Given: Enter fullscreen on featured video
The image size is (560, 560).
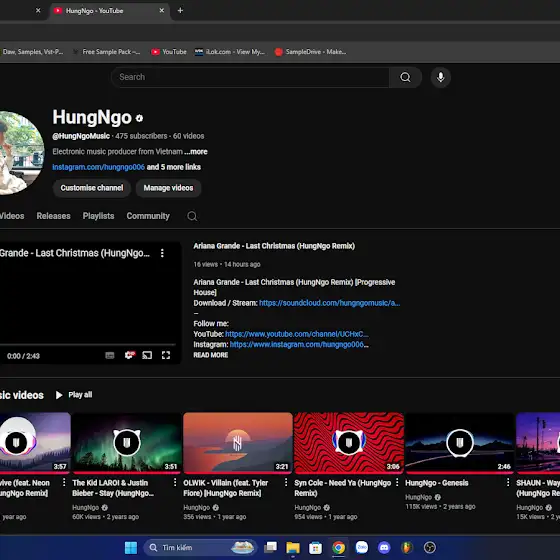Looking at the screenshot, I should coord(166,355).
